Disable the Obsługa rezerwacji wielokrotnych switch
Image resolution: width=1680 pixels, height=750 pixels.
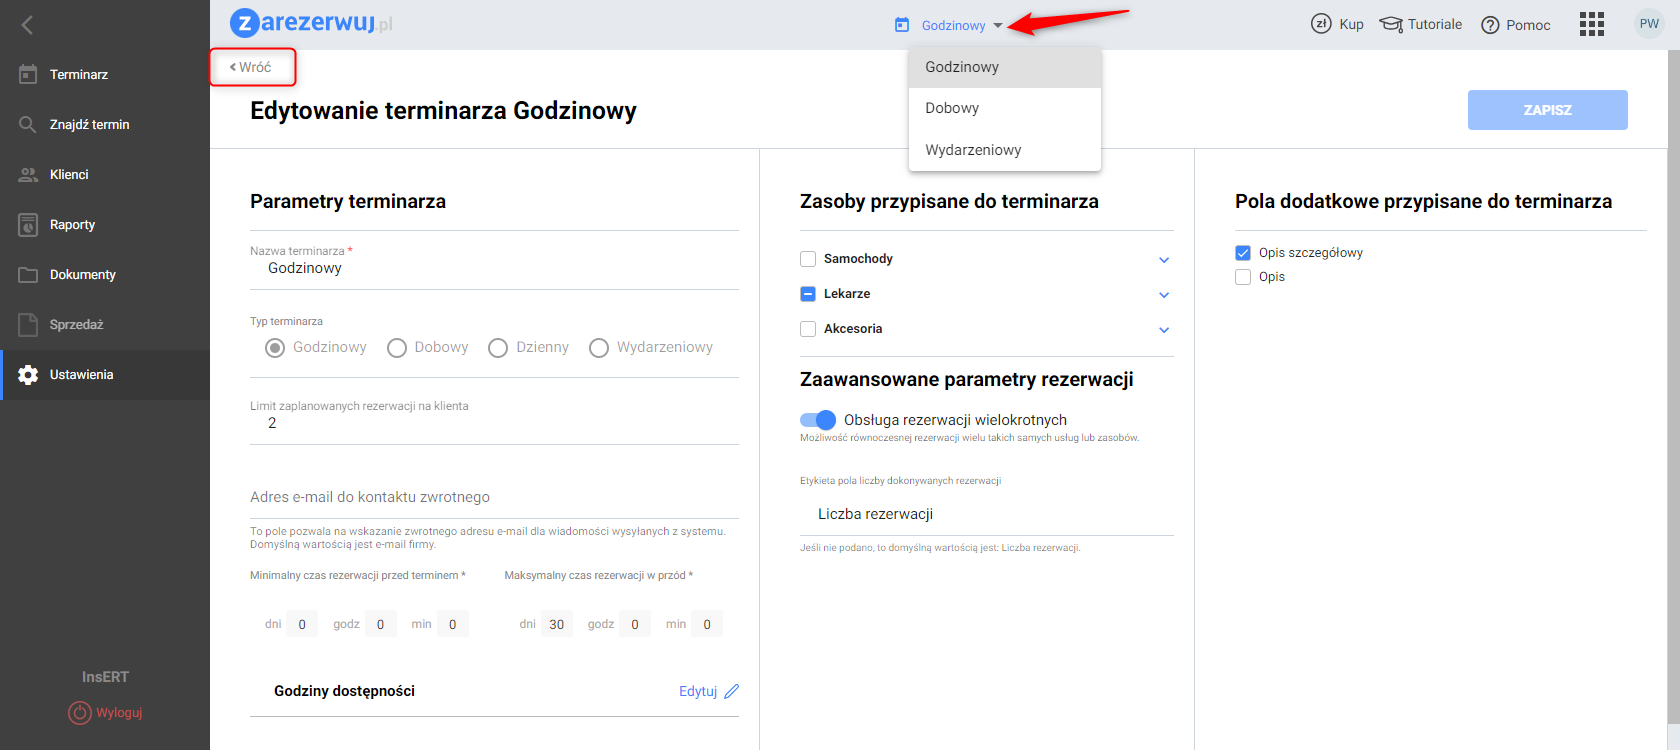818,420
